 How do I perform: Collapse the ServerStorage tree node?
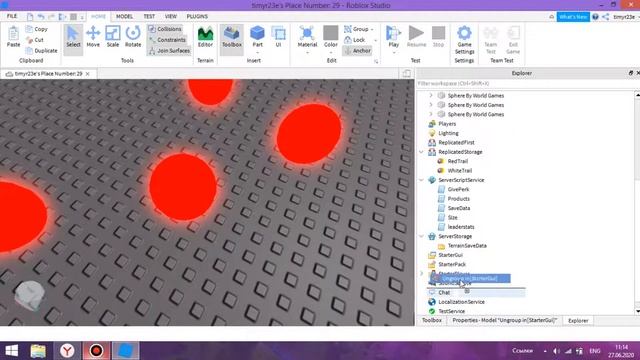(422, 236)
